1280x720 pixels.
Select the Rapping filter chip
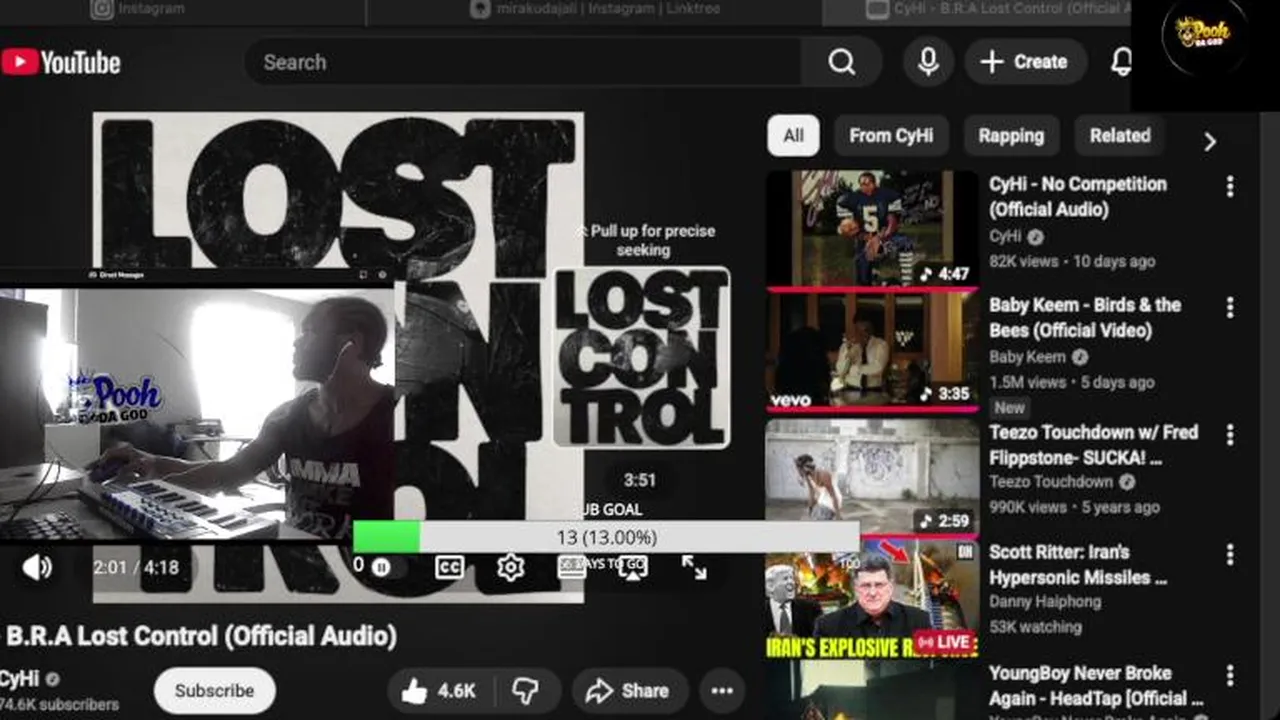coord(1011,136)
